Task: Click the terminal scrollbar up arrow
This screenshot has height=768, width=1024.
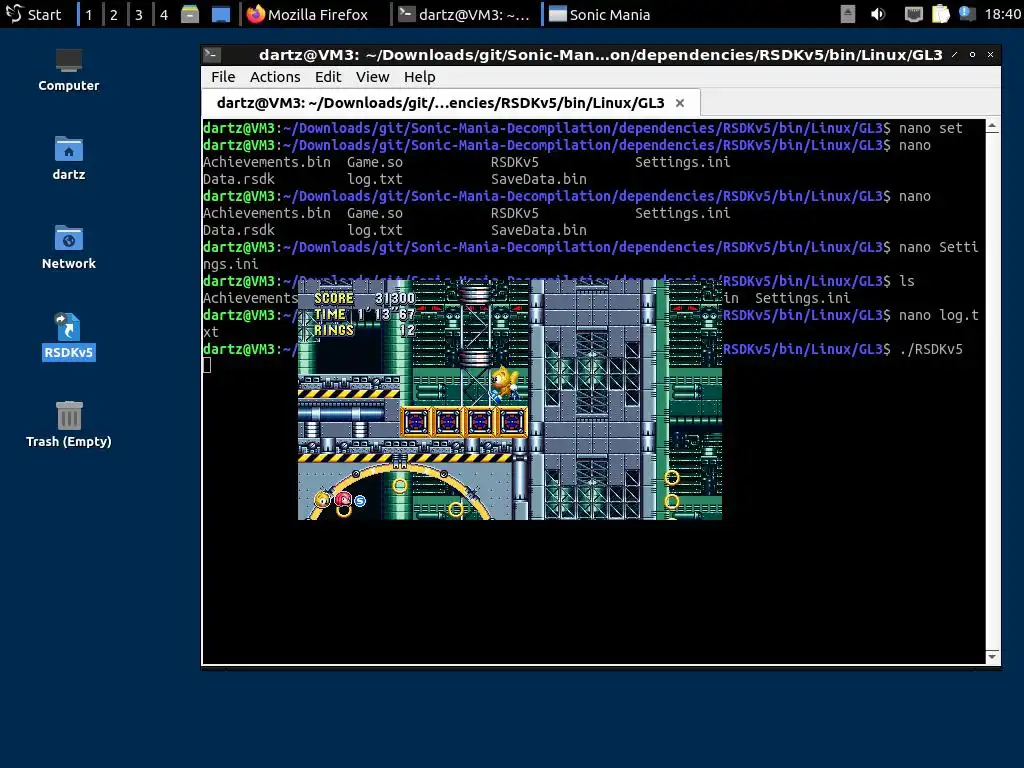Action: (x=993, y=125)
